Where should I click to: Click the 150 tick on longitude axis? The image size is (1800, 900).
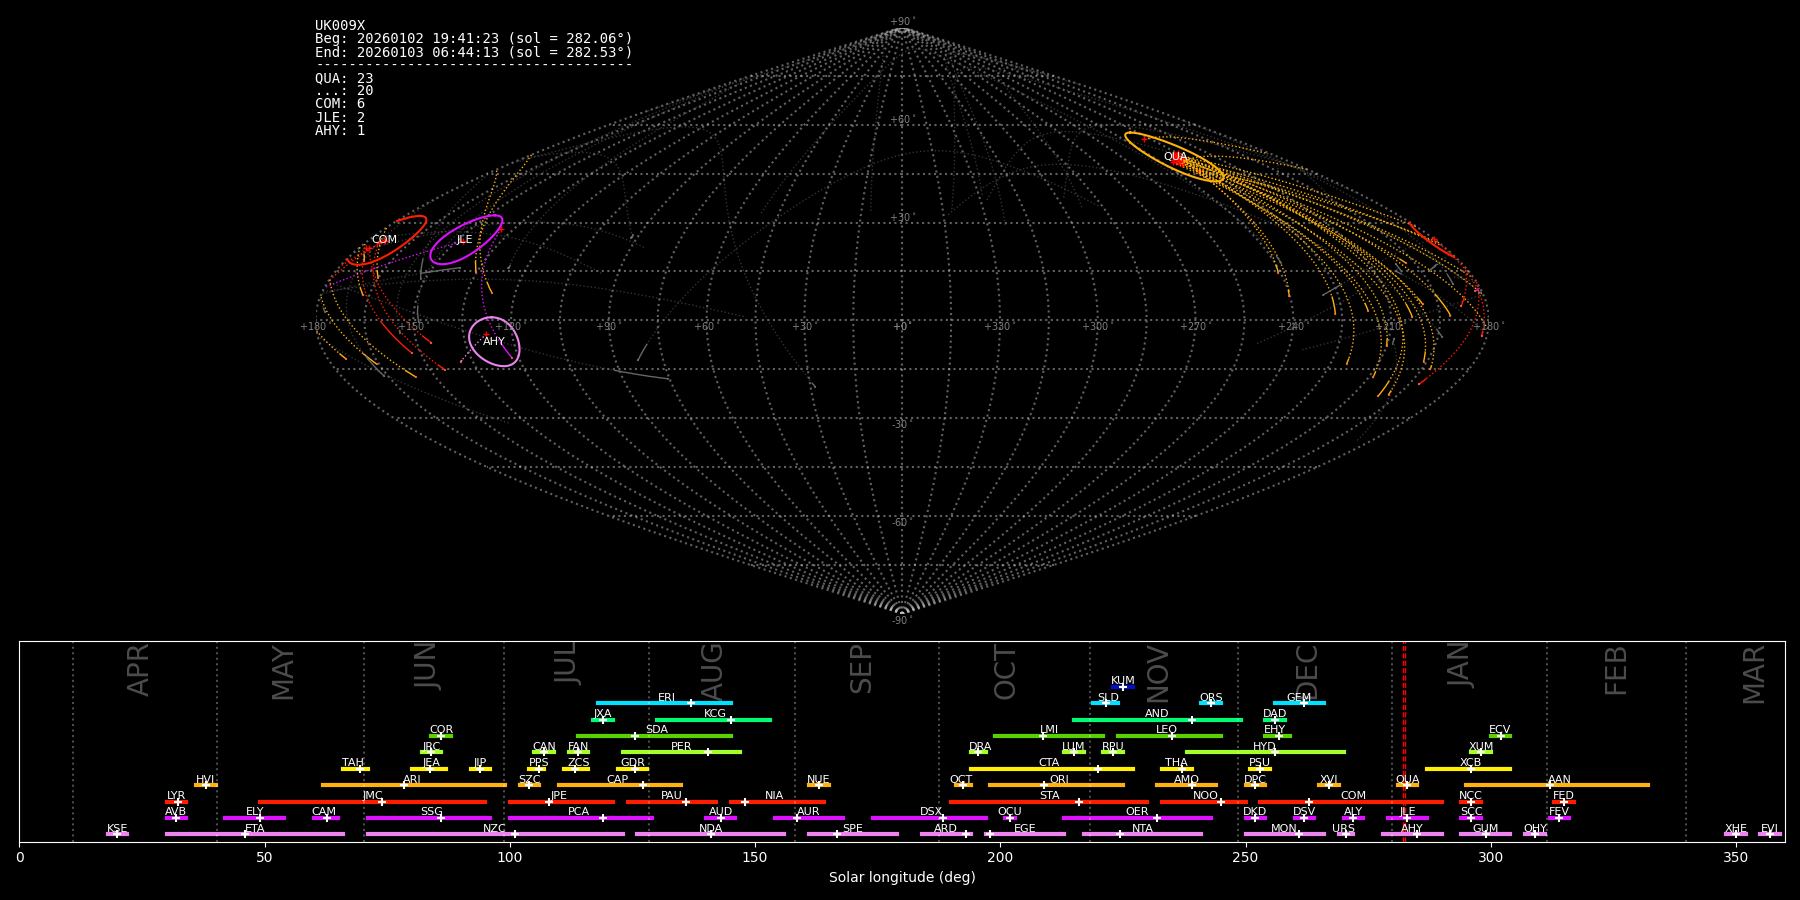tap(755, 857)
